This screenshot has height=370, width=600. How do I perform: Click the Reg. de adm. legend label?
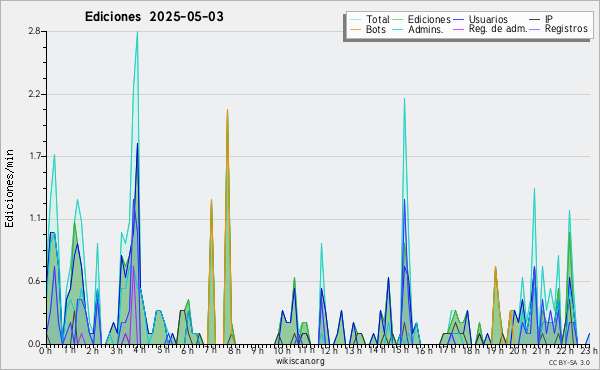pyautogui.click(x=498, y=29)
